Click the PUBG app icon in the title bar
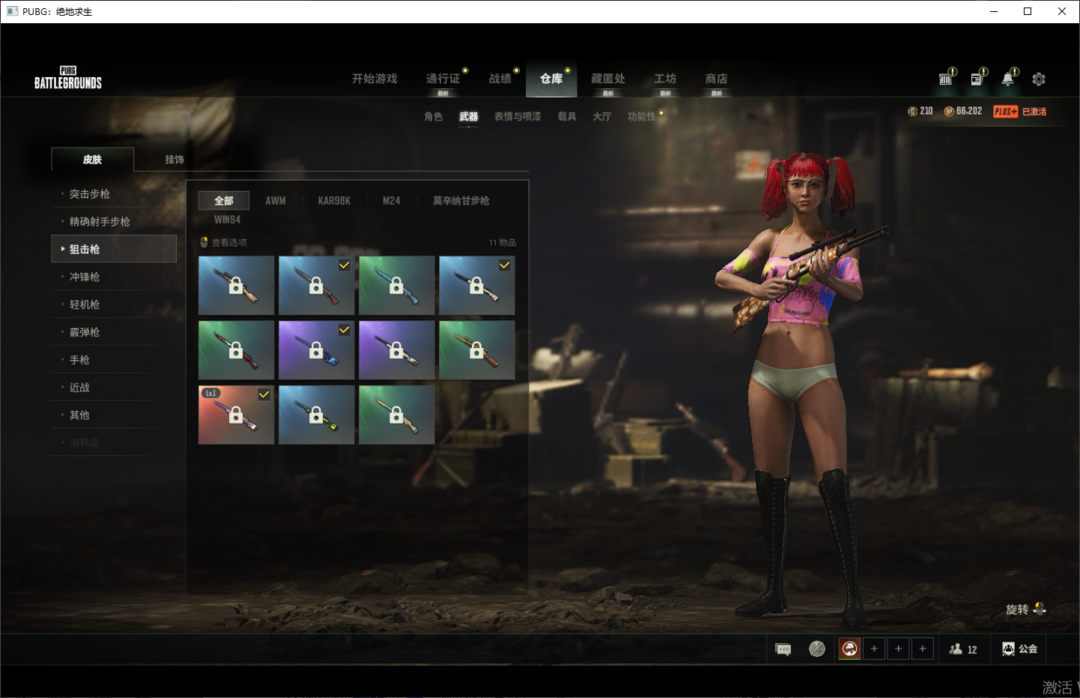 click(x=12, y=11)
